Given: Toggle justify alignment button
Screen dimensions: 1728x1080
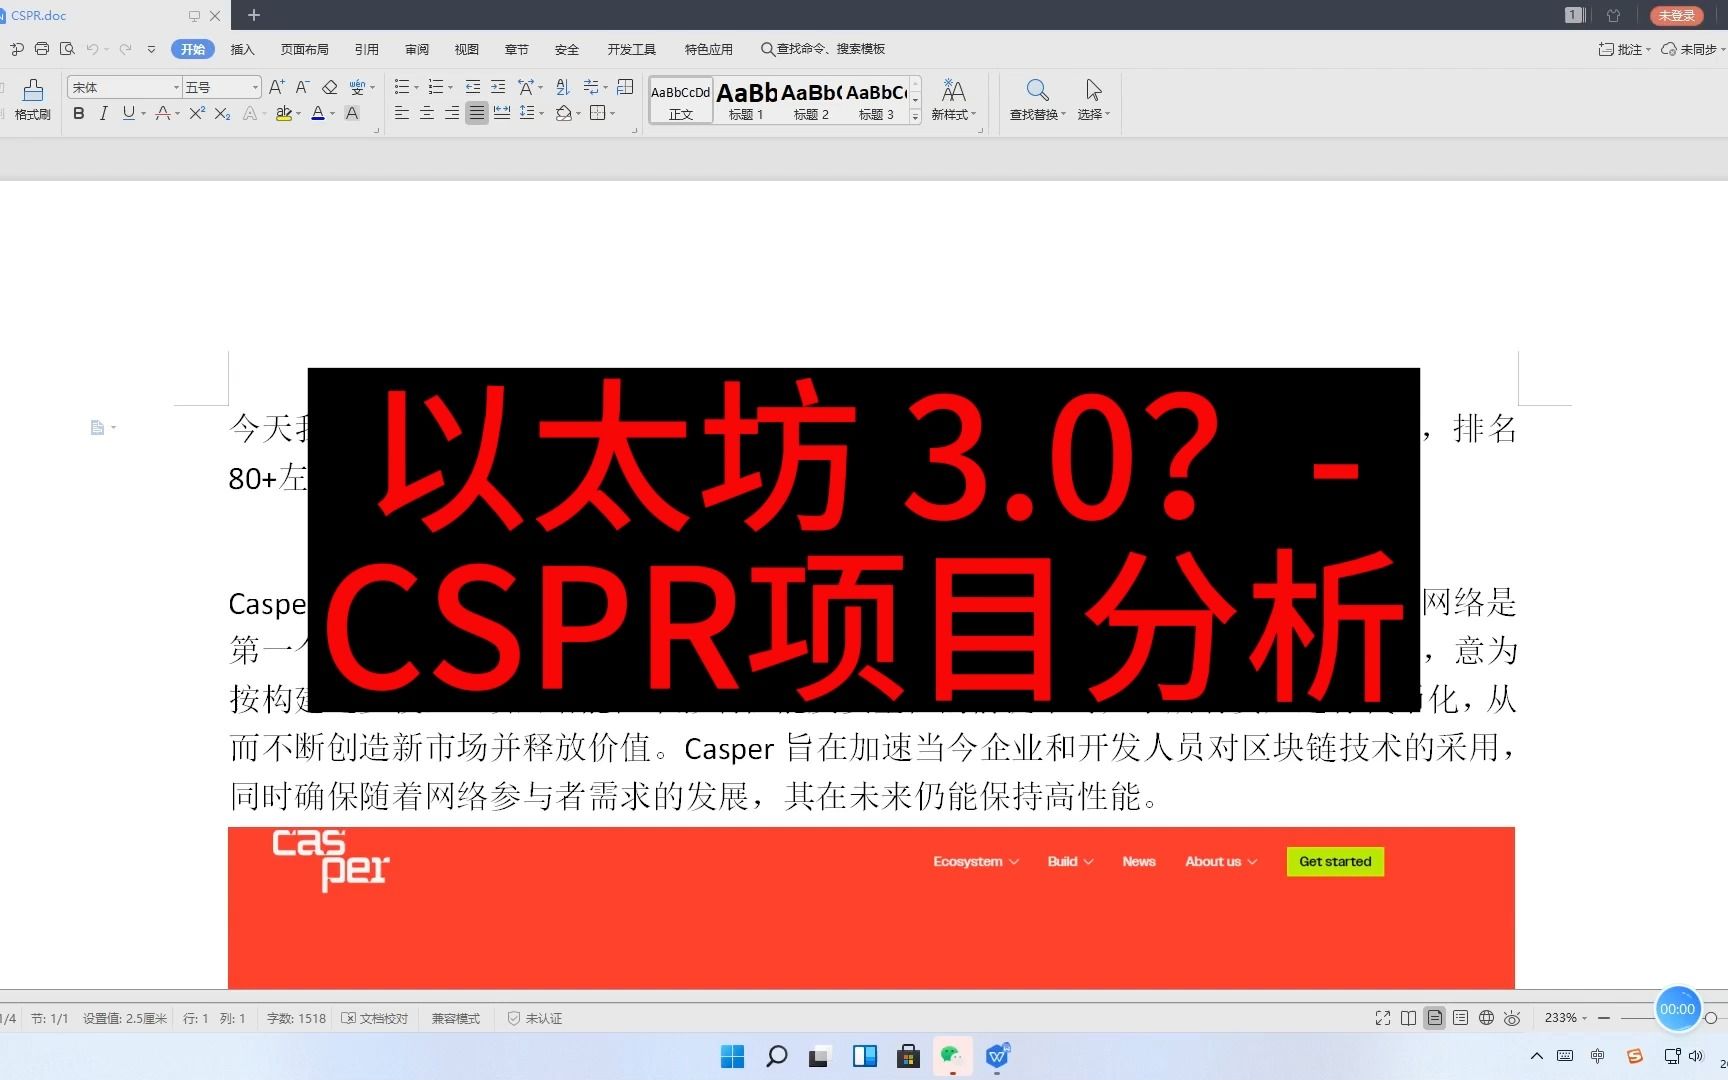Looking at the screenshot, I should tap(477, 114).
